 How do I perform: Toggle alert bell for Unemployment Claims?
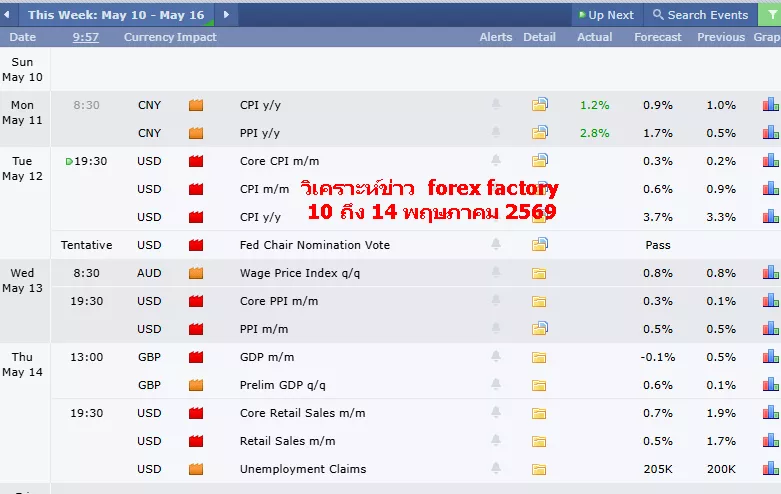496,469
